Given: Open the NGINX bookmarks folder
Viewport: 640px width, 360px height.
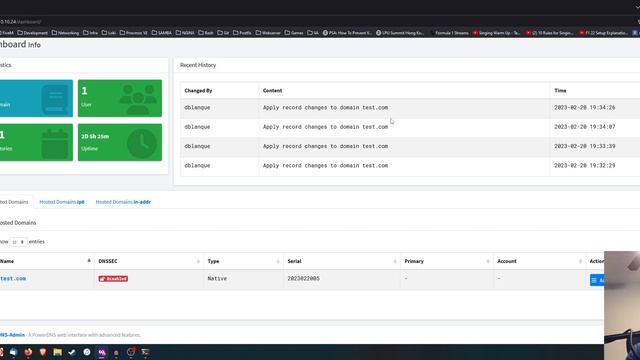Looking at the screenshot, I should [185, 33].
